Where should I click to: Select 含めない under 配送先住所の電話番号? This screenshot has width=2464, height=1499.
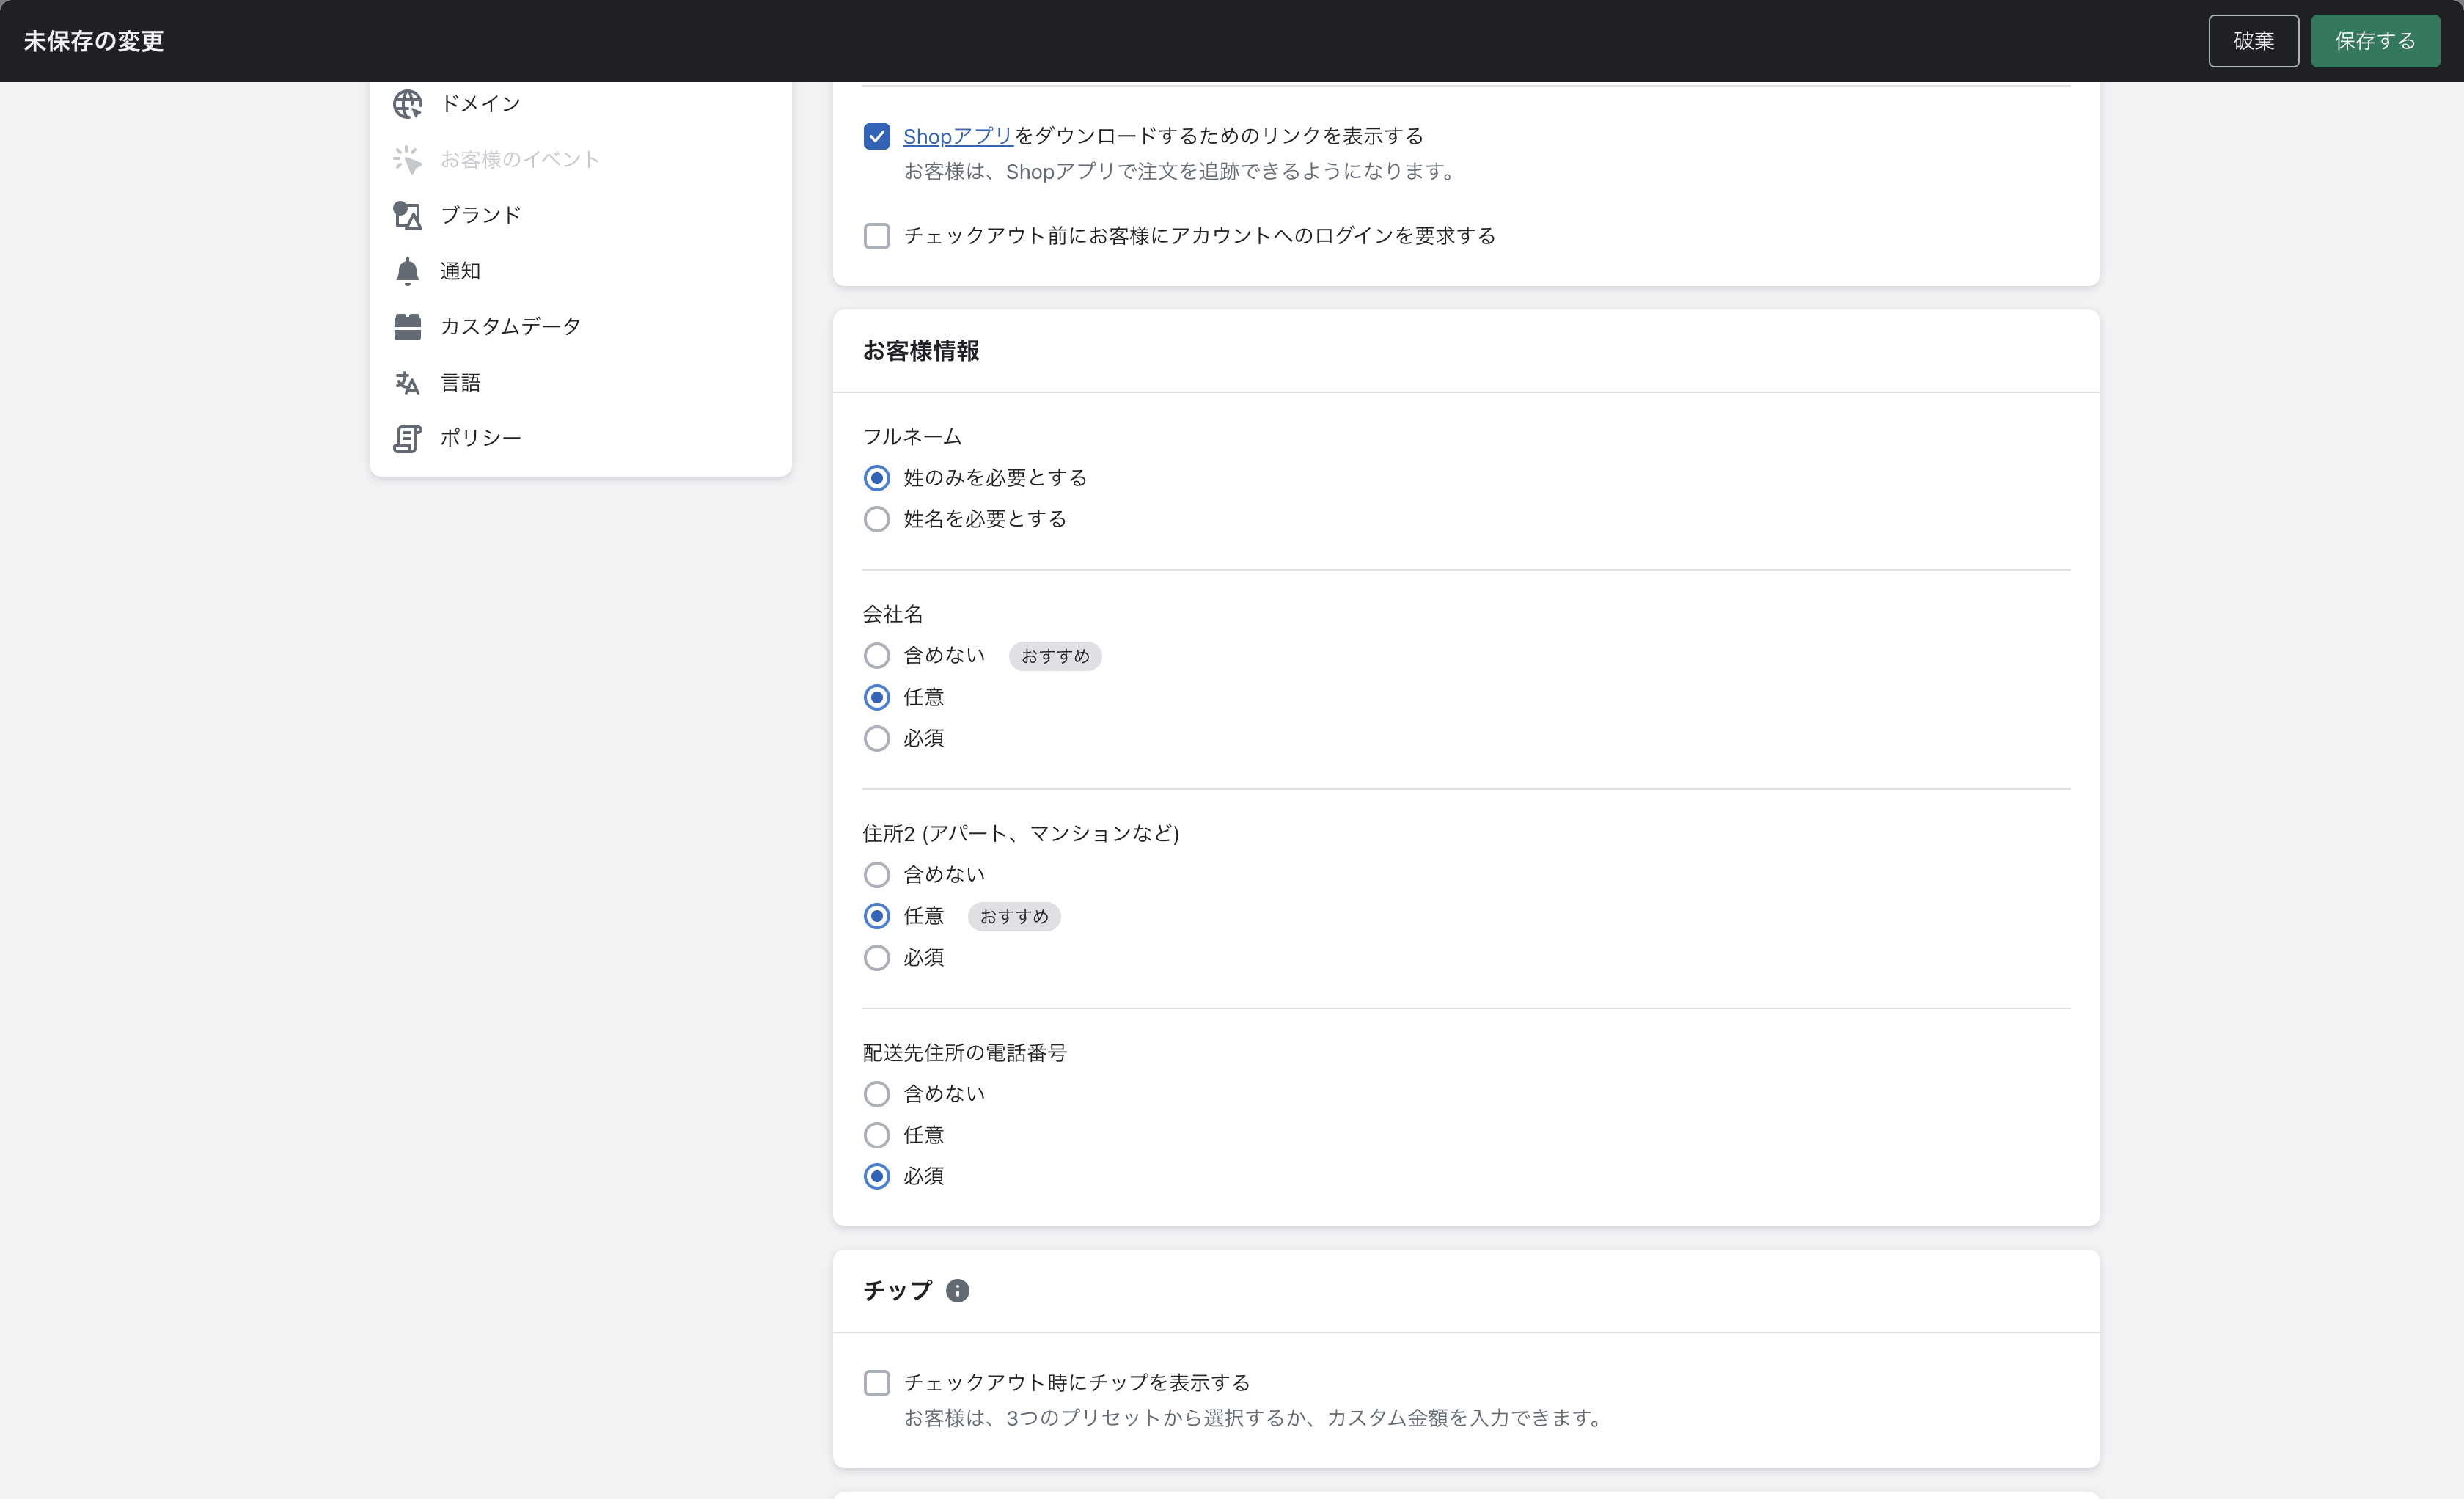pyautogui.click(x=877, y=1094)
